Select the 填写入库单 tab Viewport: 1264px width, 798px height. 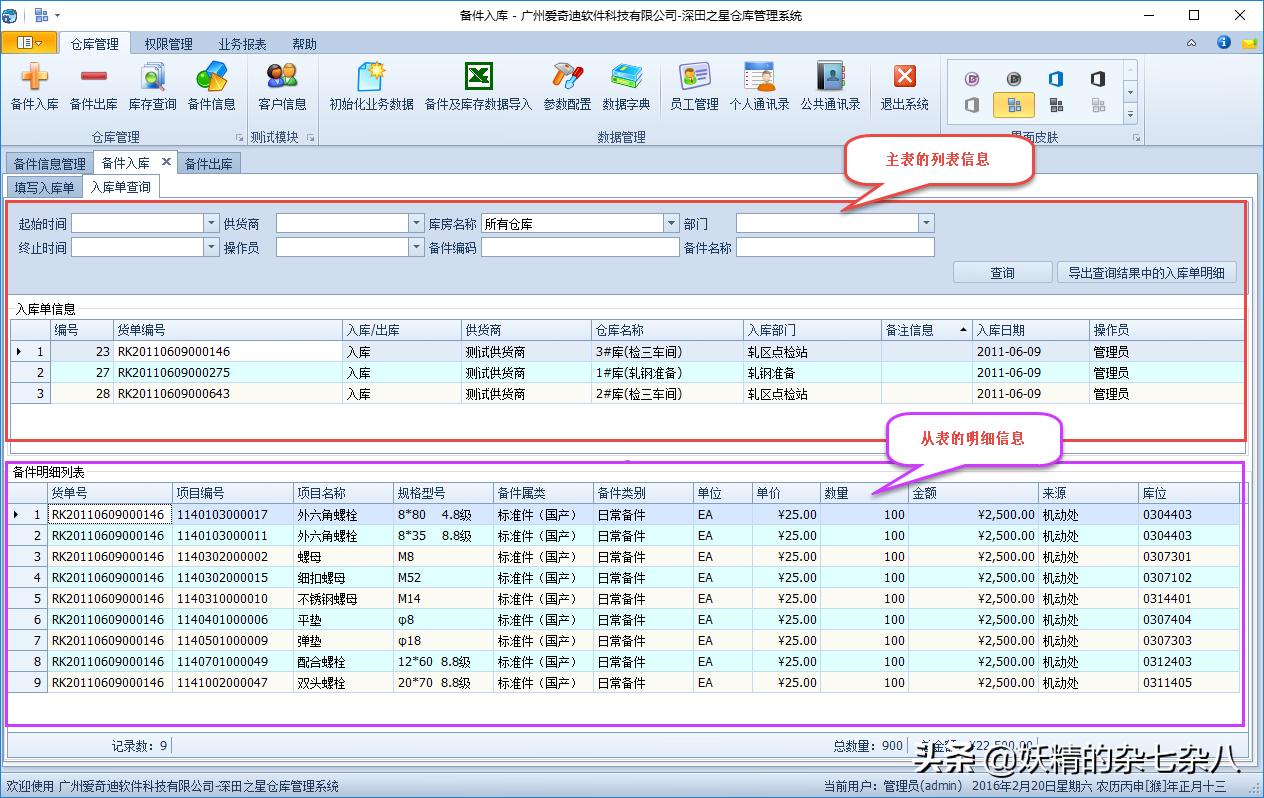[44, 187]
